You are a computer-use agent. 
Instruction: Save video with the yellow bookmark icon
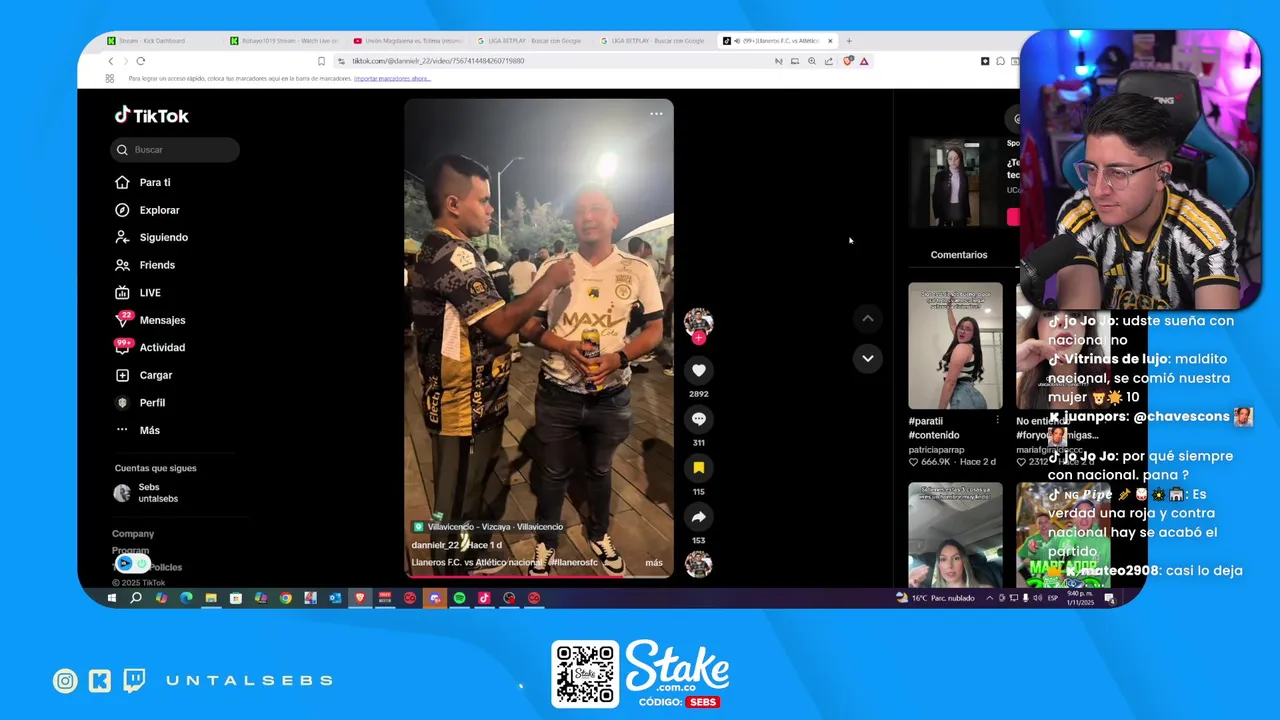[699, 468]
